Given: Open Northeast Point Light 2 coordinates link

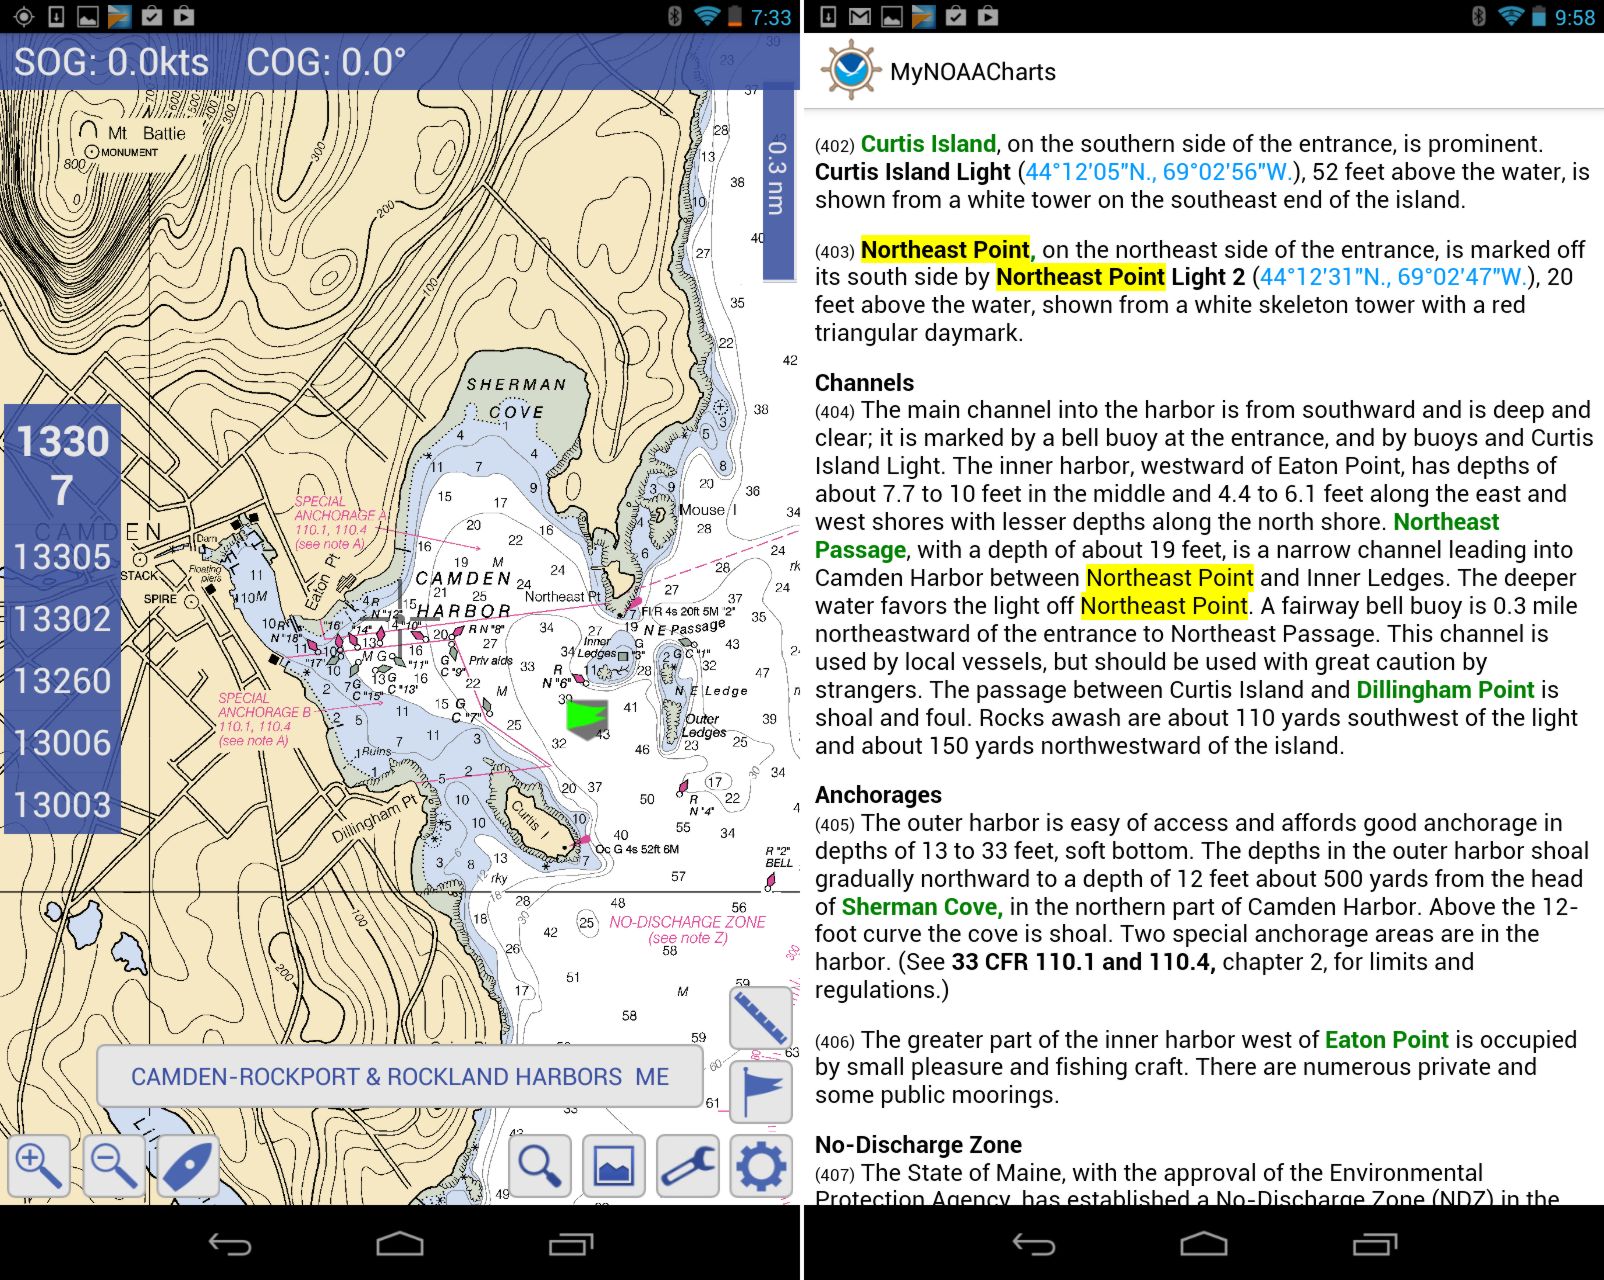Looking at the screenshot, I should point(1393,277).
